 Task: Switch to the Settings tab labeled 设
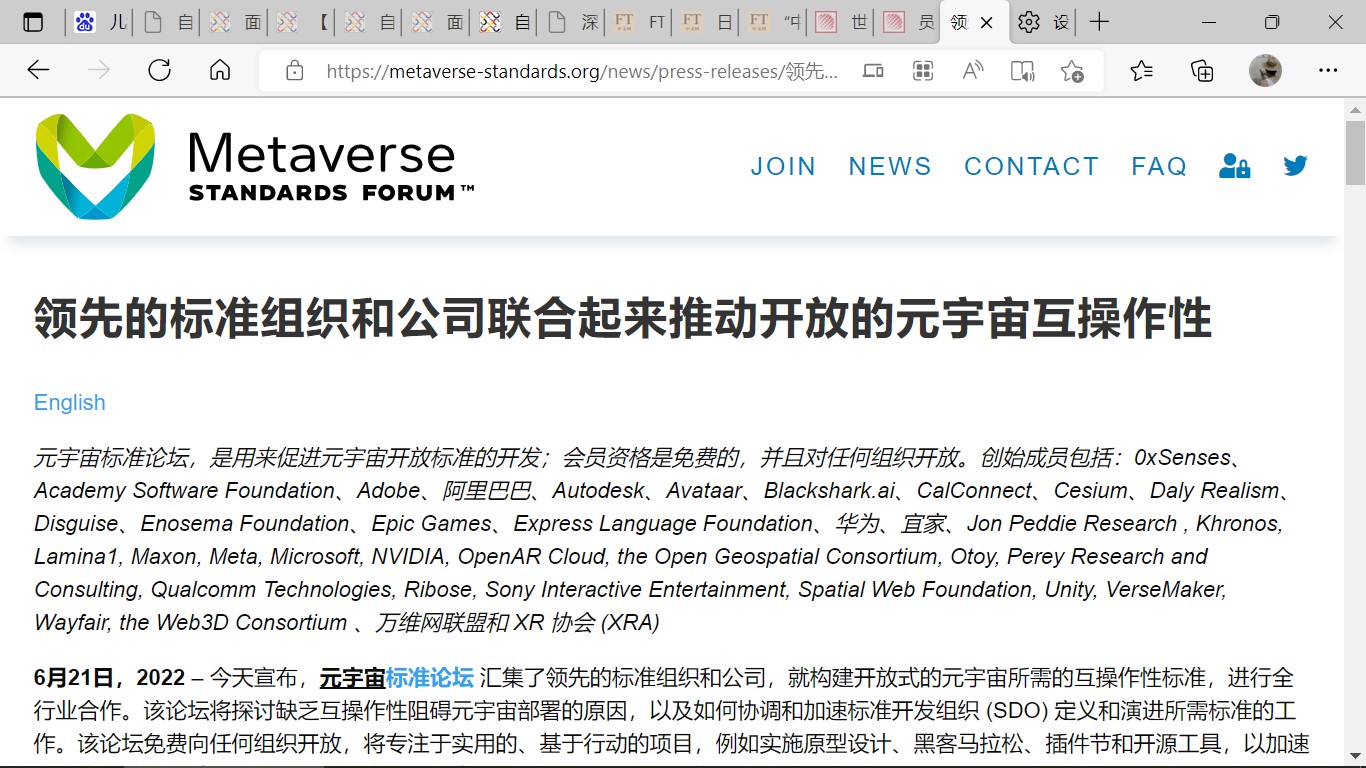click(1044, 22)
